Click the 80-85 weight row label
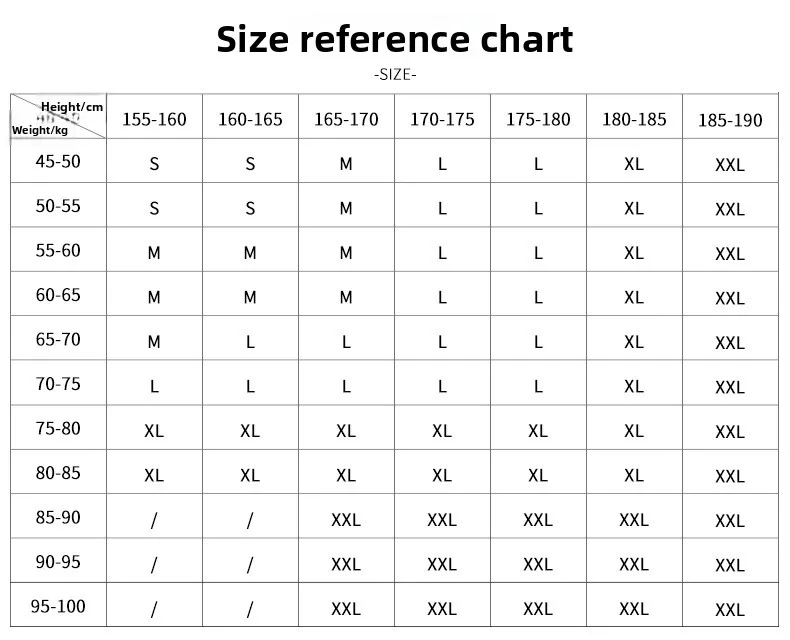The width and height of the screenshot is (790, 640). point(58,472)
